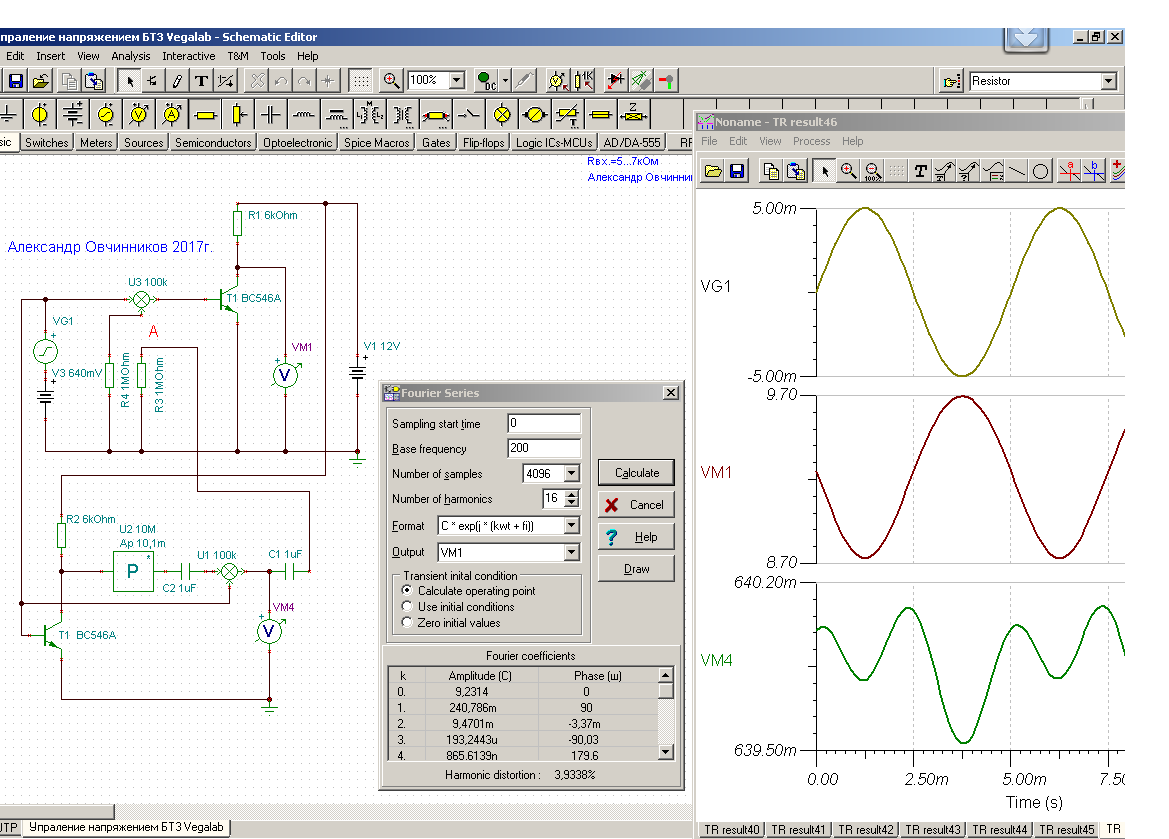Click the ground symbol component
The width and height of the screenshot is (1169, 839).
[x=9, y=114]
